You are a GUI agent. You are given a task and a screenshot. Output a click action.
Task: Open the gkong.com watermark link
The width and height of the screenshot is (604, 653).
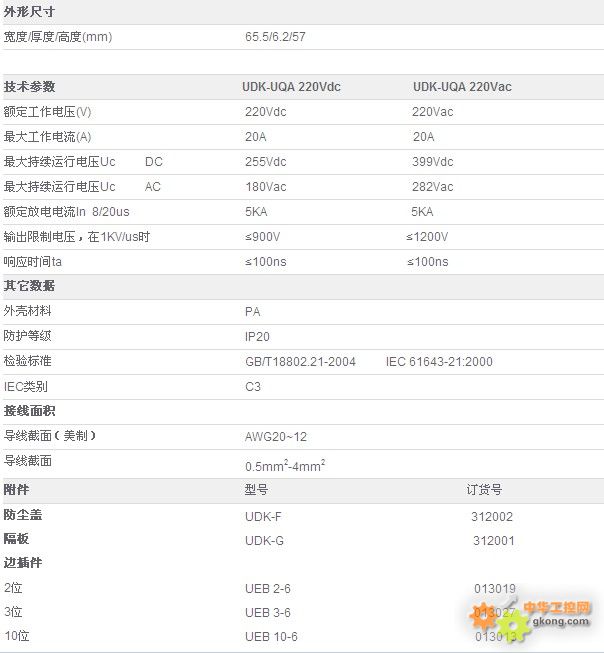pos(558,621)
